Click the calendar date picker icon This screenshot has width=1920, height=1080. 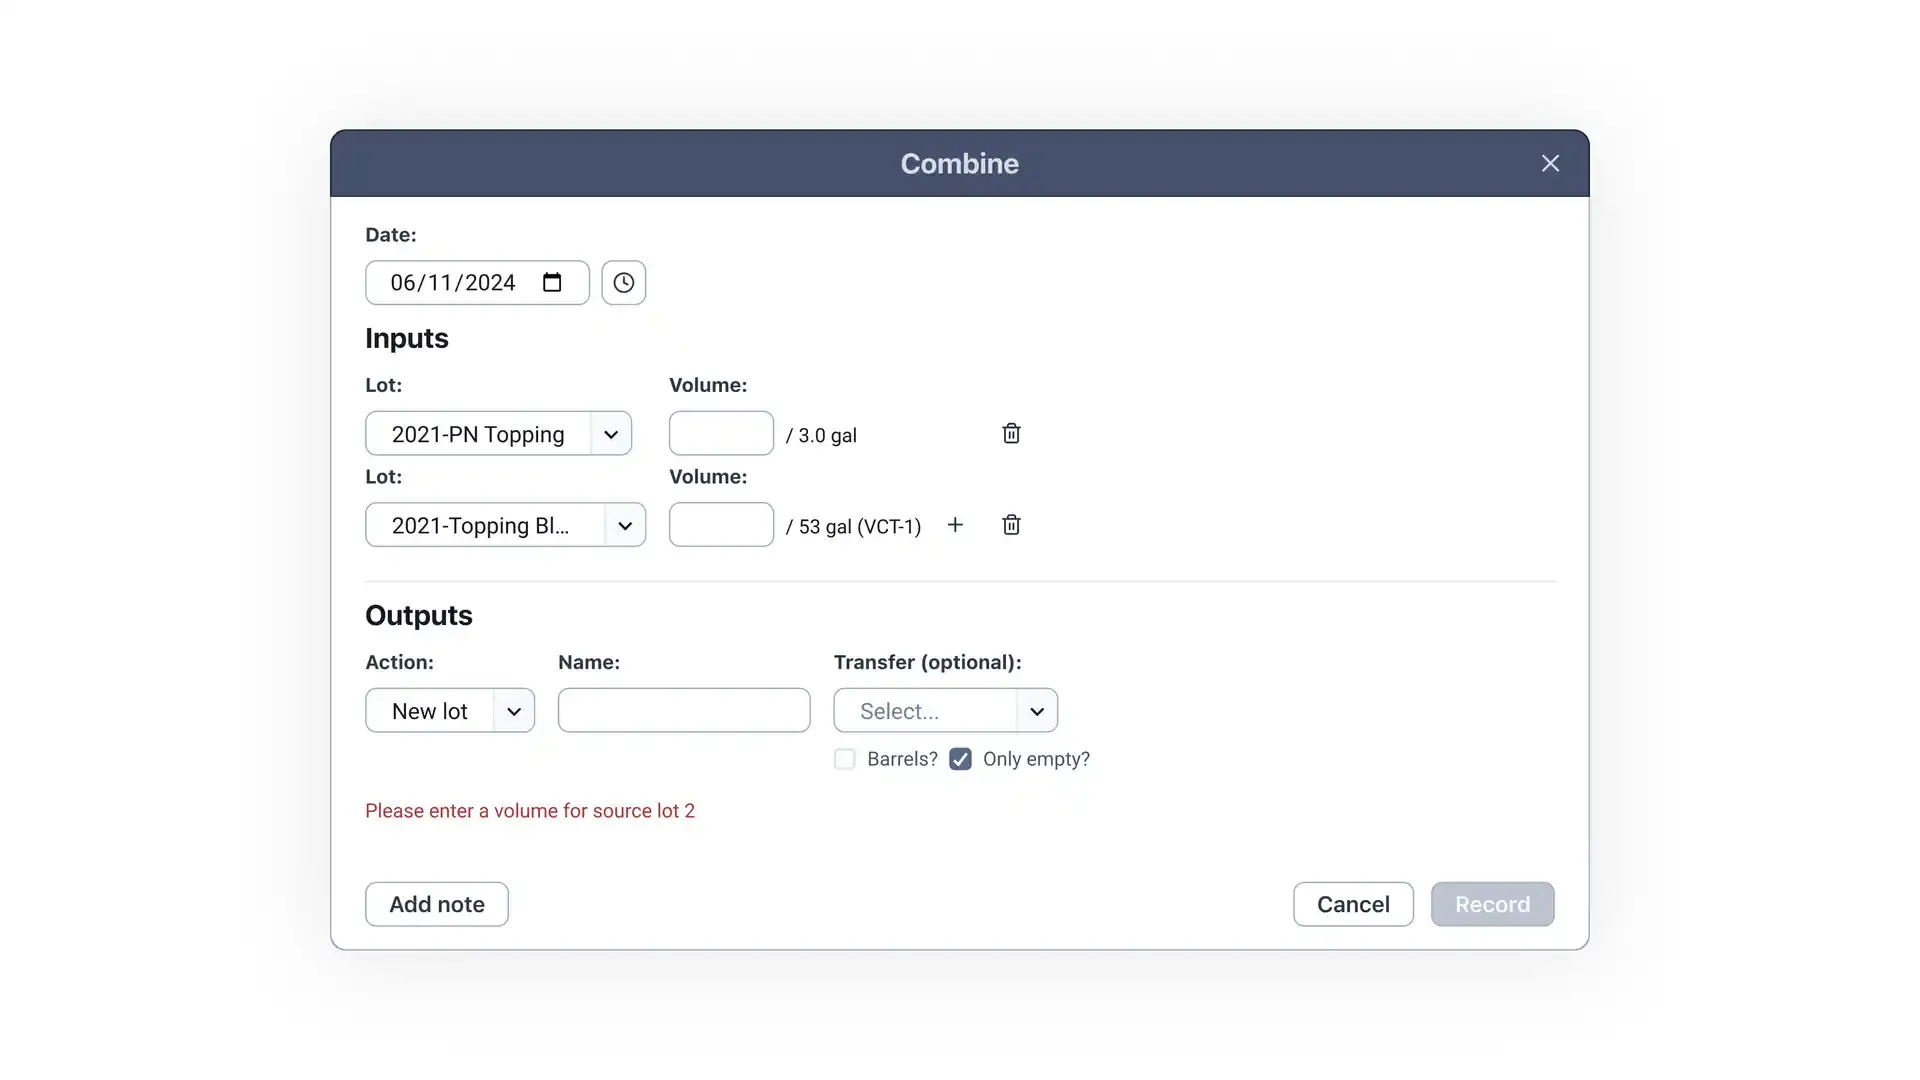click(553, 282)
